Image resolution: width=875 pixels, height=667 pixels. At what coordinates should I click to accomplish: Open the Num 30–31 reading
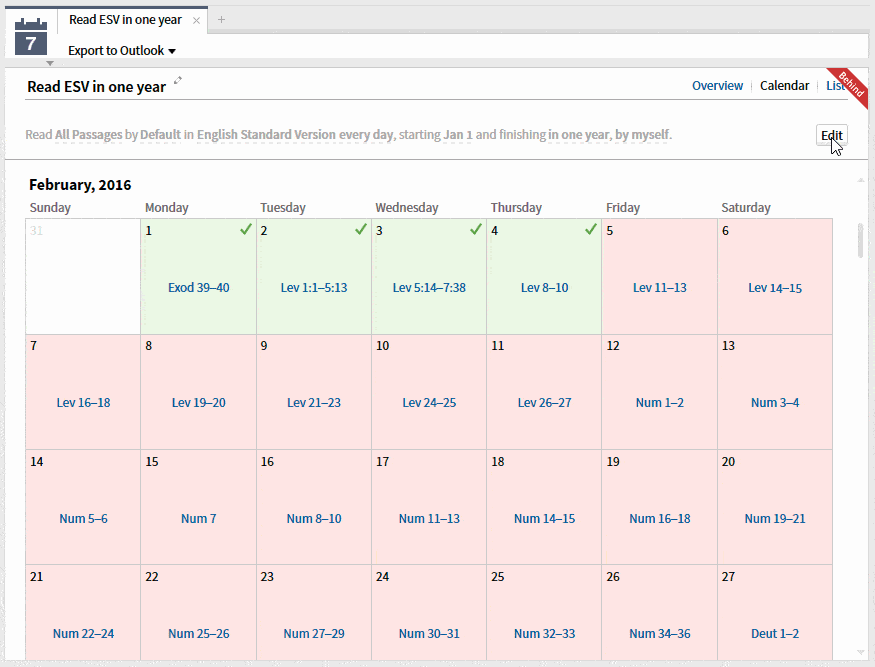pyautogui.click(x=429, y=634)
